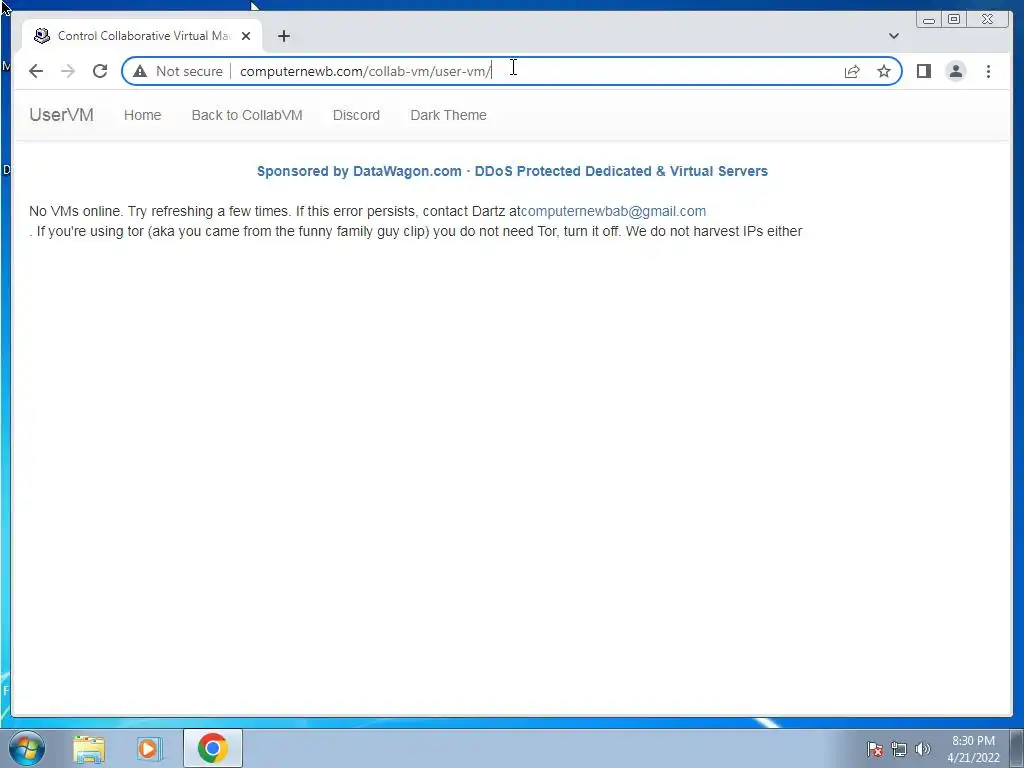The width and height of the screenshot is (1024, 768).
Task: Reload the page with the refresh icon
Action: [x=100, y=71]
